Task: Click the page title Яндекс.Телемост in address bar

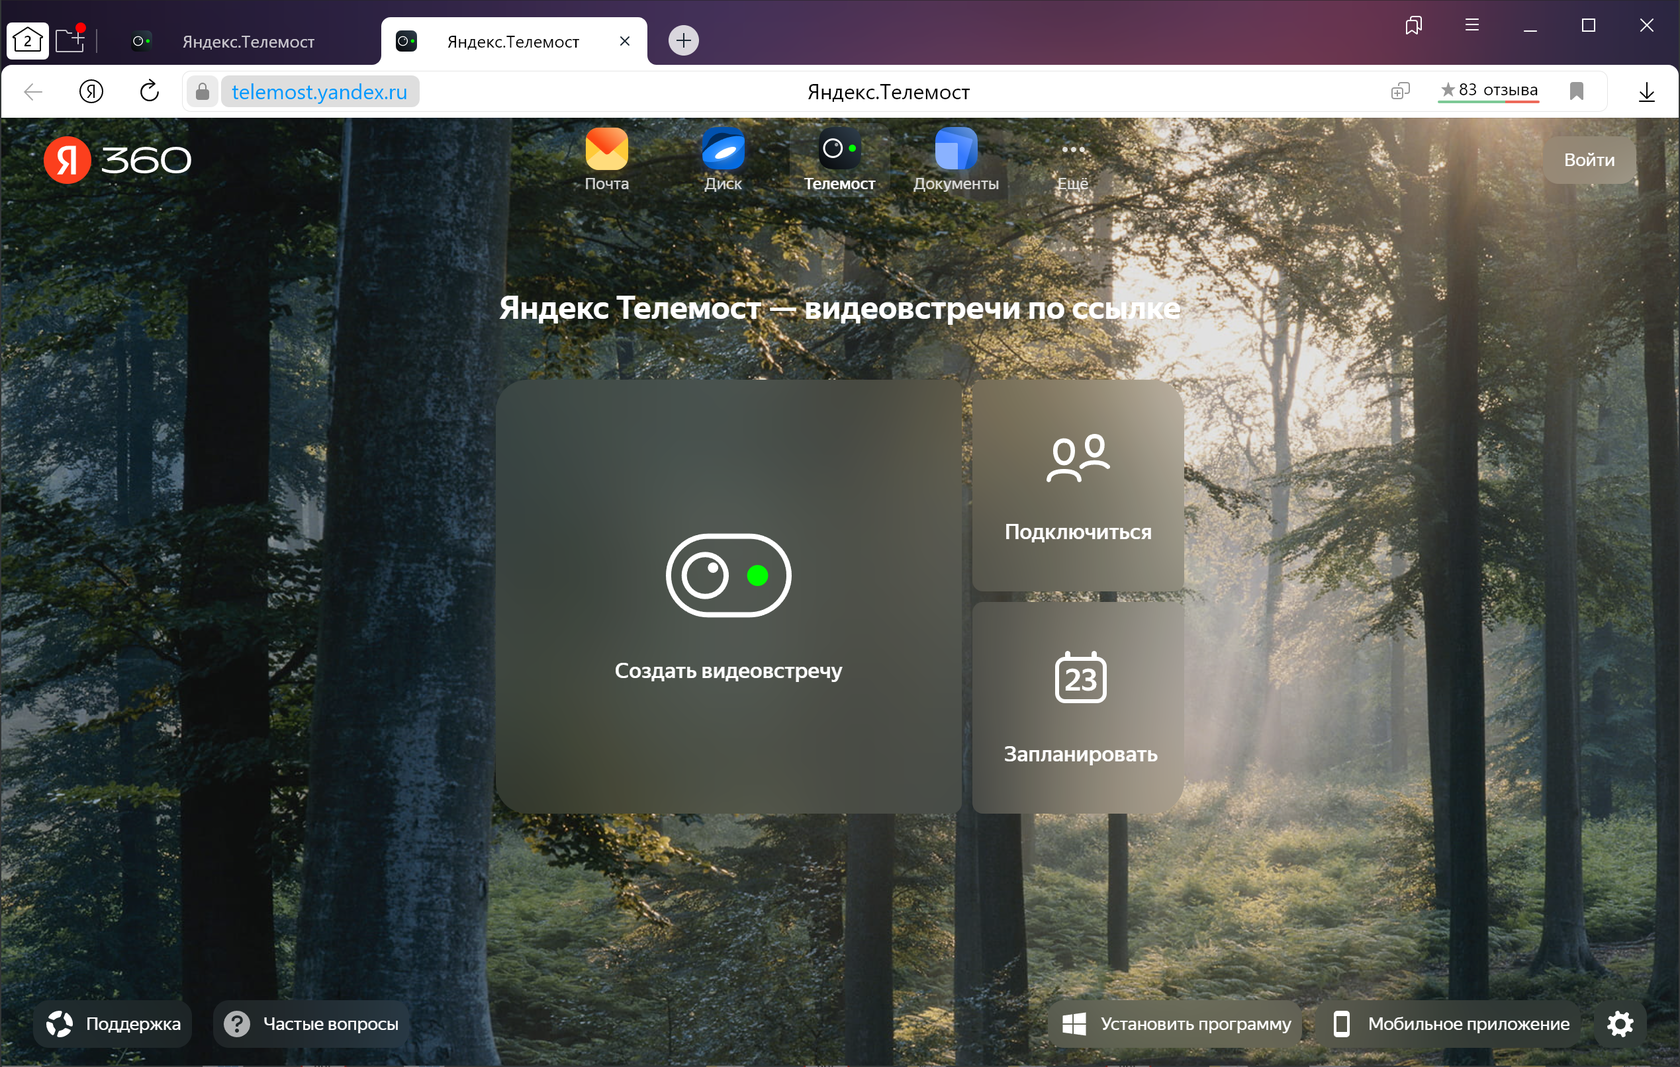Action: [888, 92]
